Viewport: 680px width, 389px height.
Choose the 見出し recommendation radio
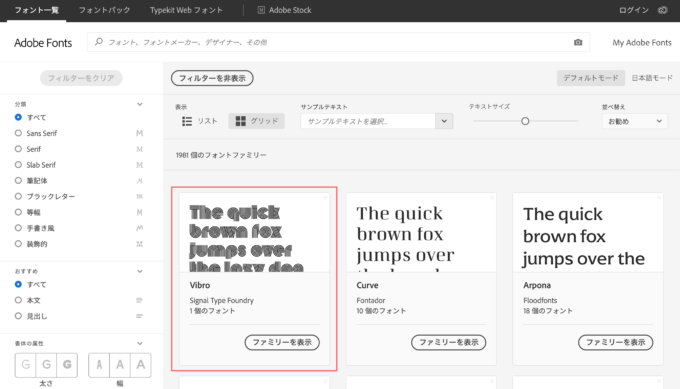[18, 316]
